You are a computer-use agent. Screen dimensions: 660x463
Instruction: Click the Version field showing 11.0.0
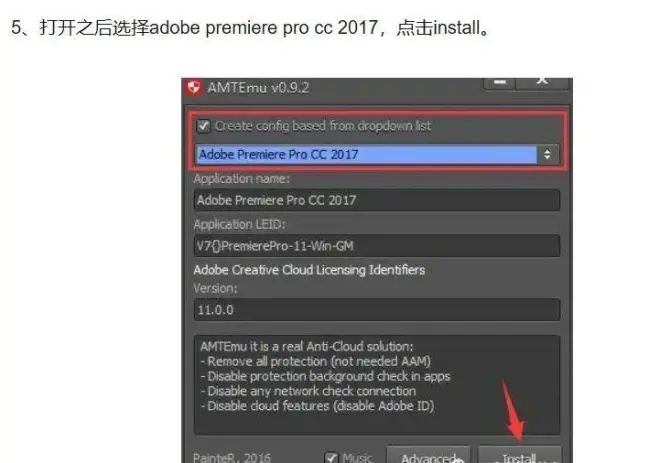pos(377,310)
